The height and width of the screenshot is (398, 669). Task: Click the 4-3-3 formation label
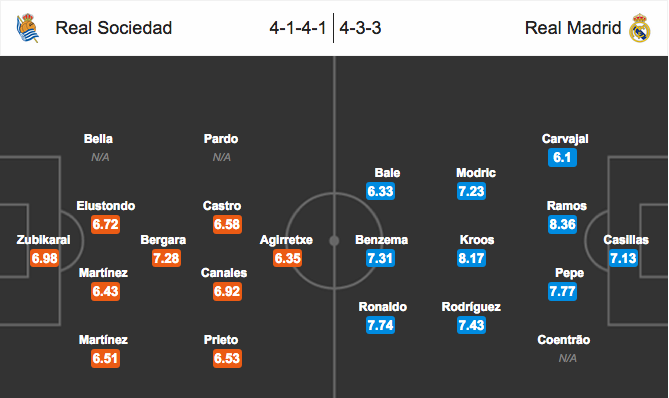click(x=360, y=28)
